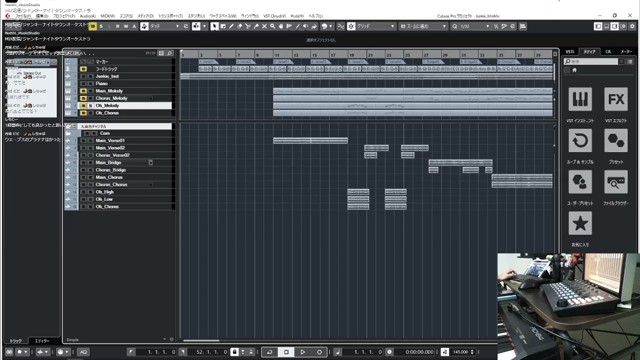Adjust the tempo 145.000 stepper
Screen dimensions: 640x360
pos(472,352)
